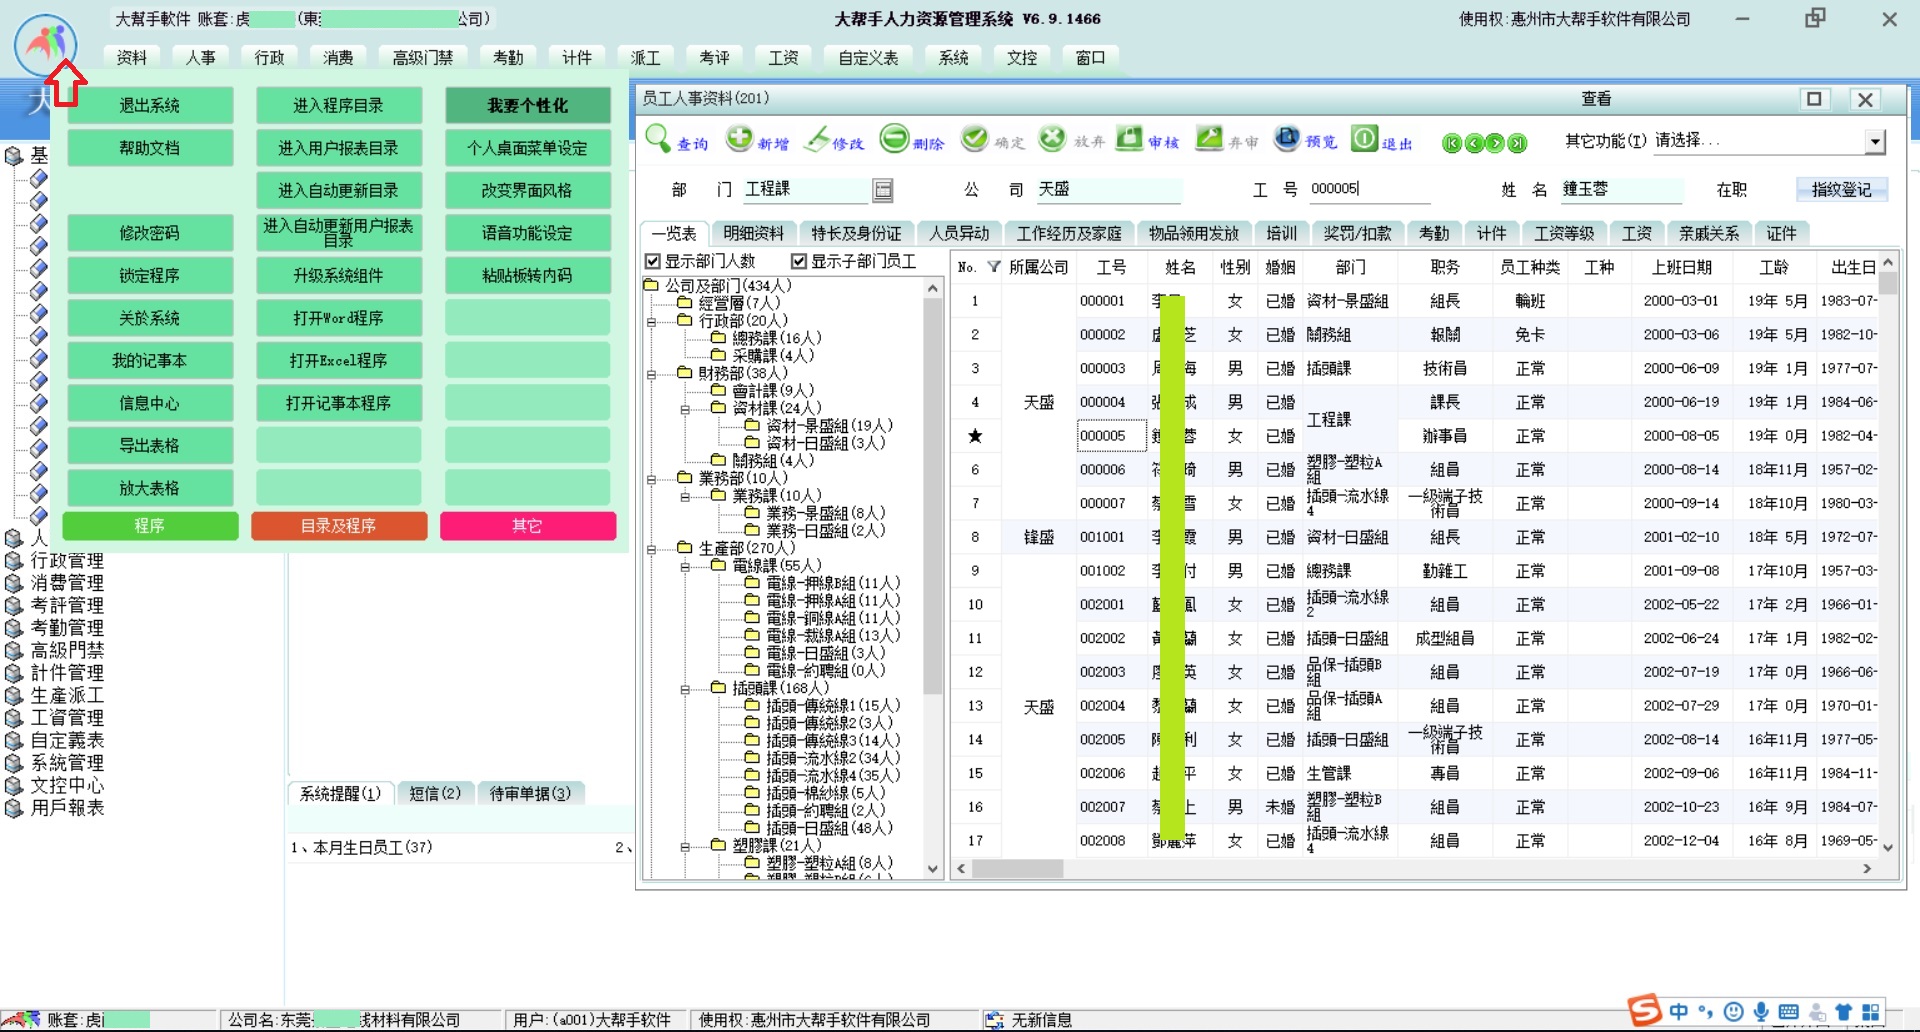The image size is (1920, 1032).
Task: Switch to 奖罚/扣款 tab
Action: click(x=1357, y=233)
